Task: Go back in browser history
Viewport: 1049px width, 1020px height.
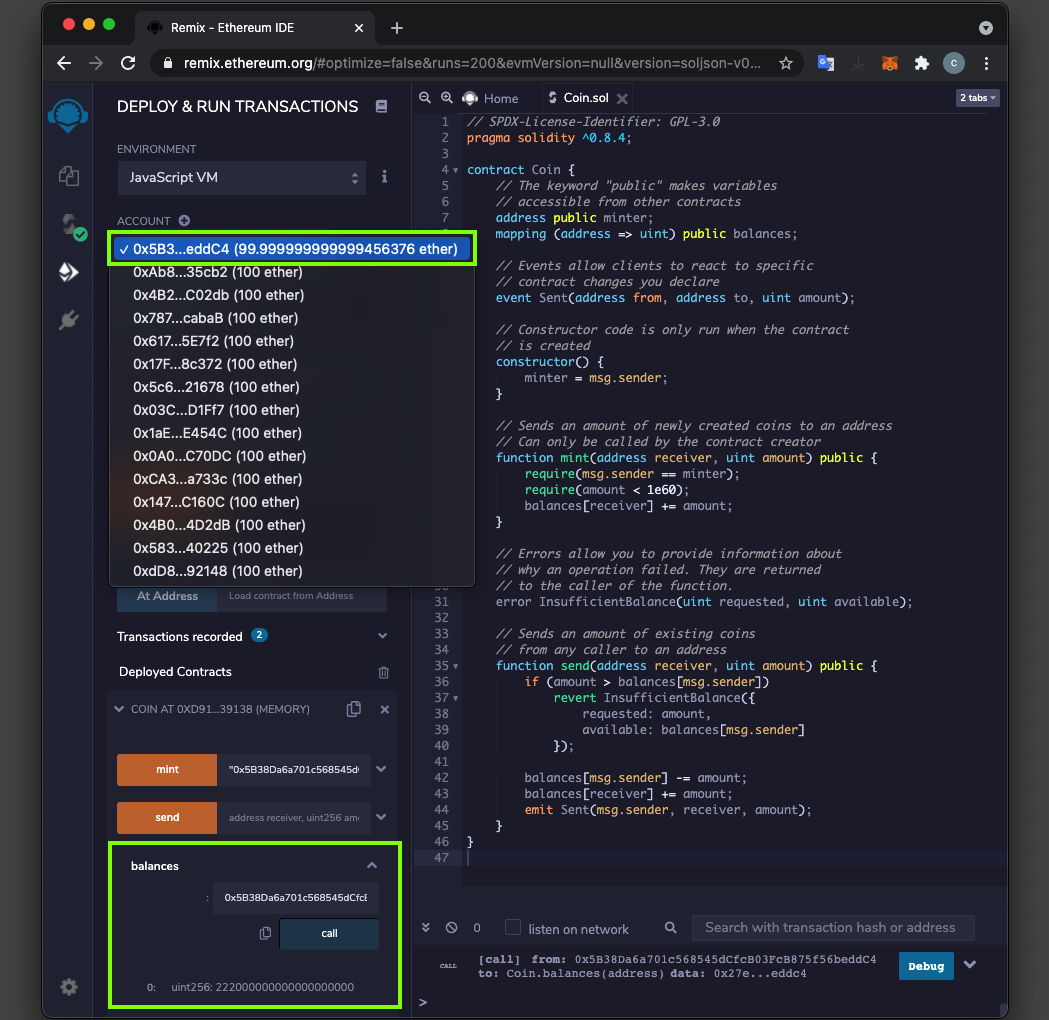Action: 64,63
